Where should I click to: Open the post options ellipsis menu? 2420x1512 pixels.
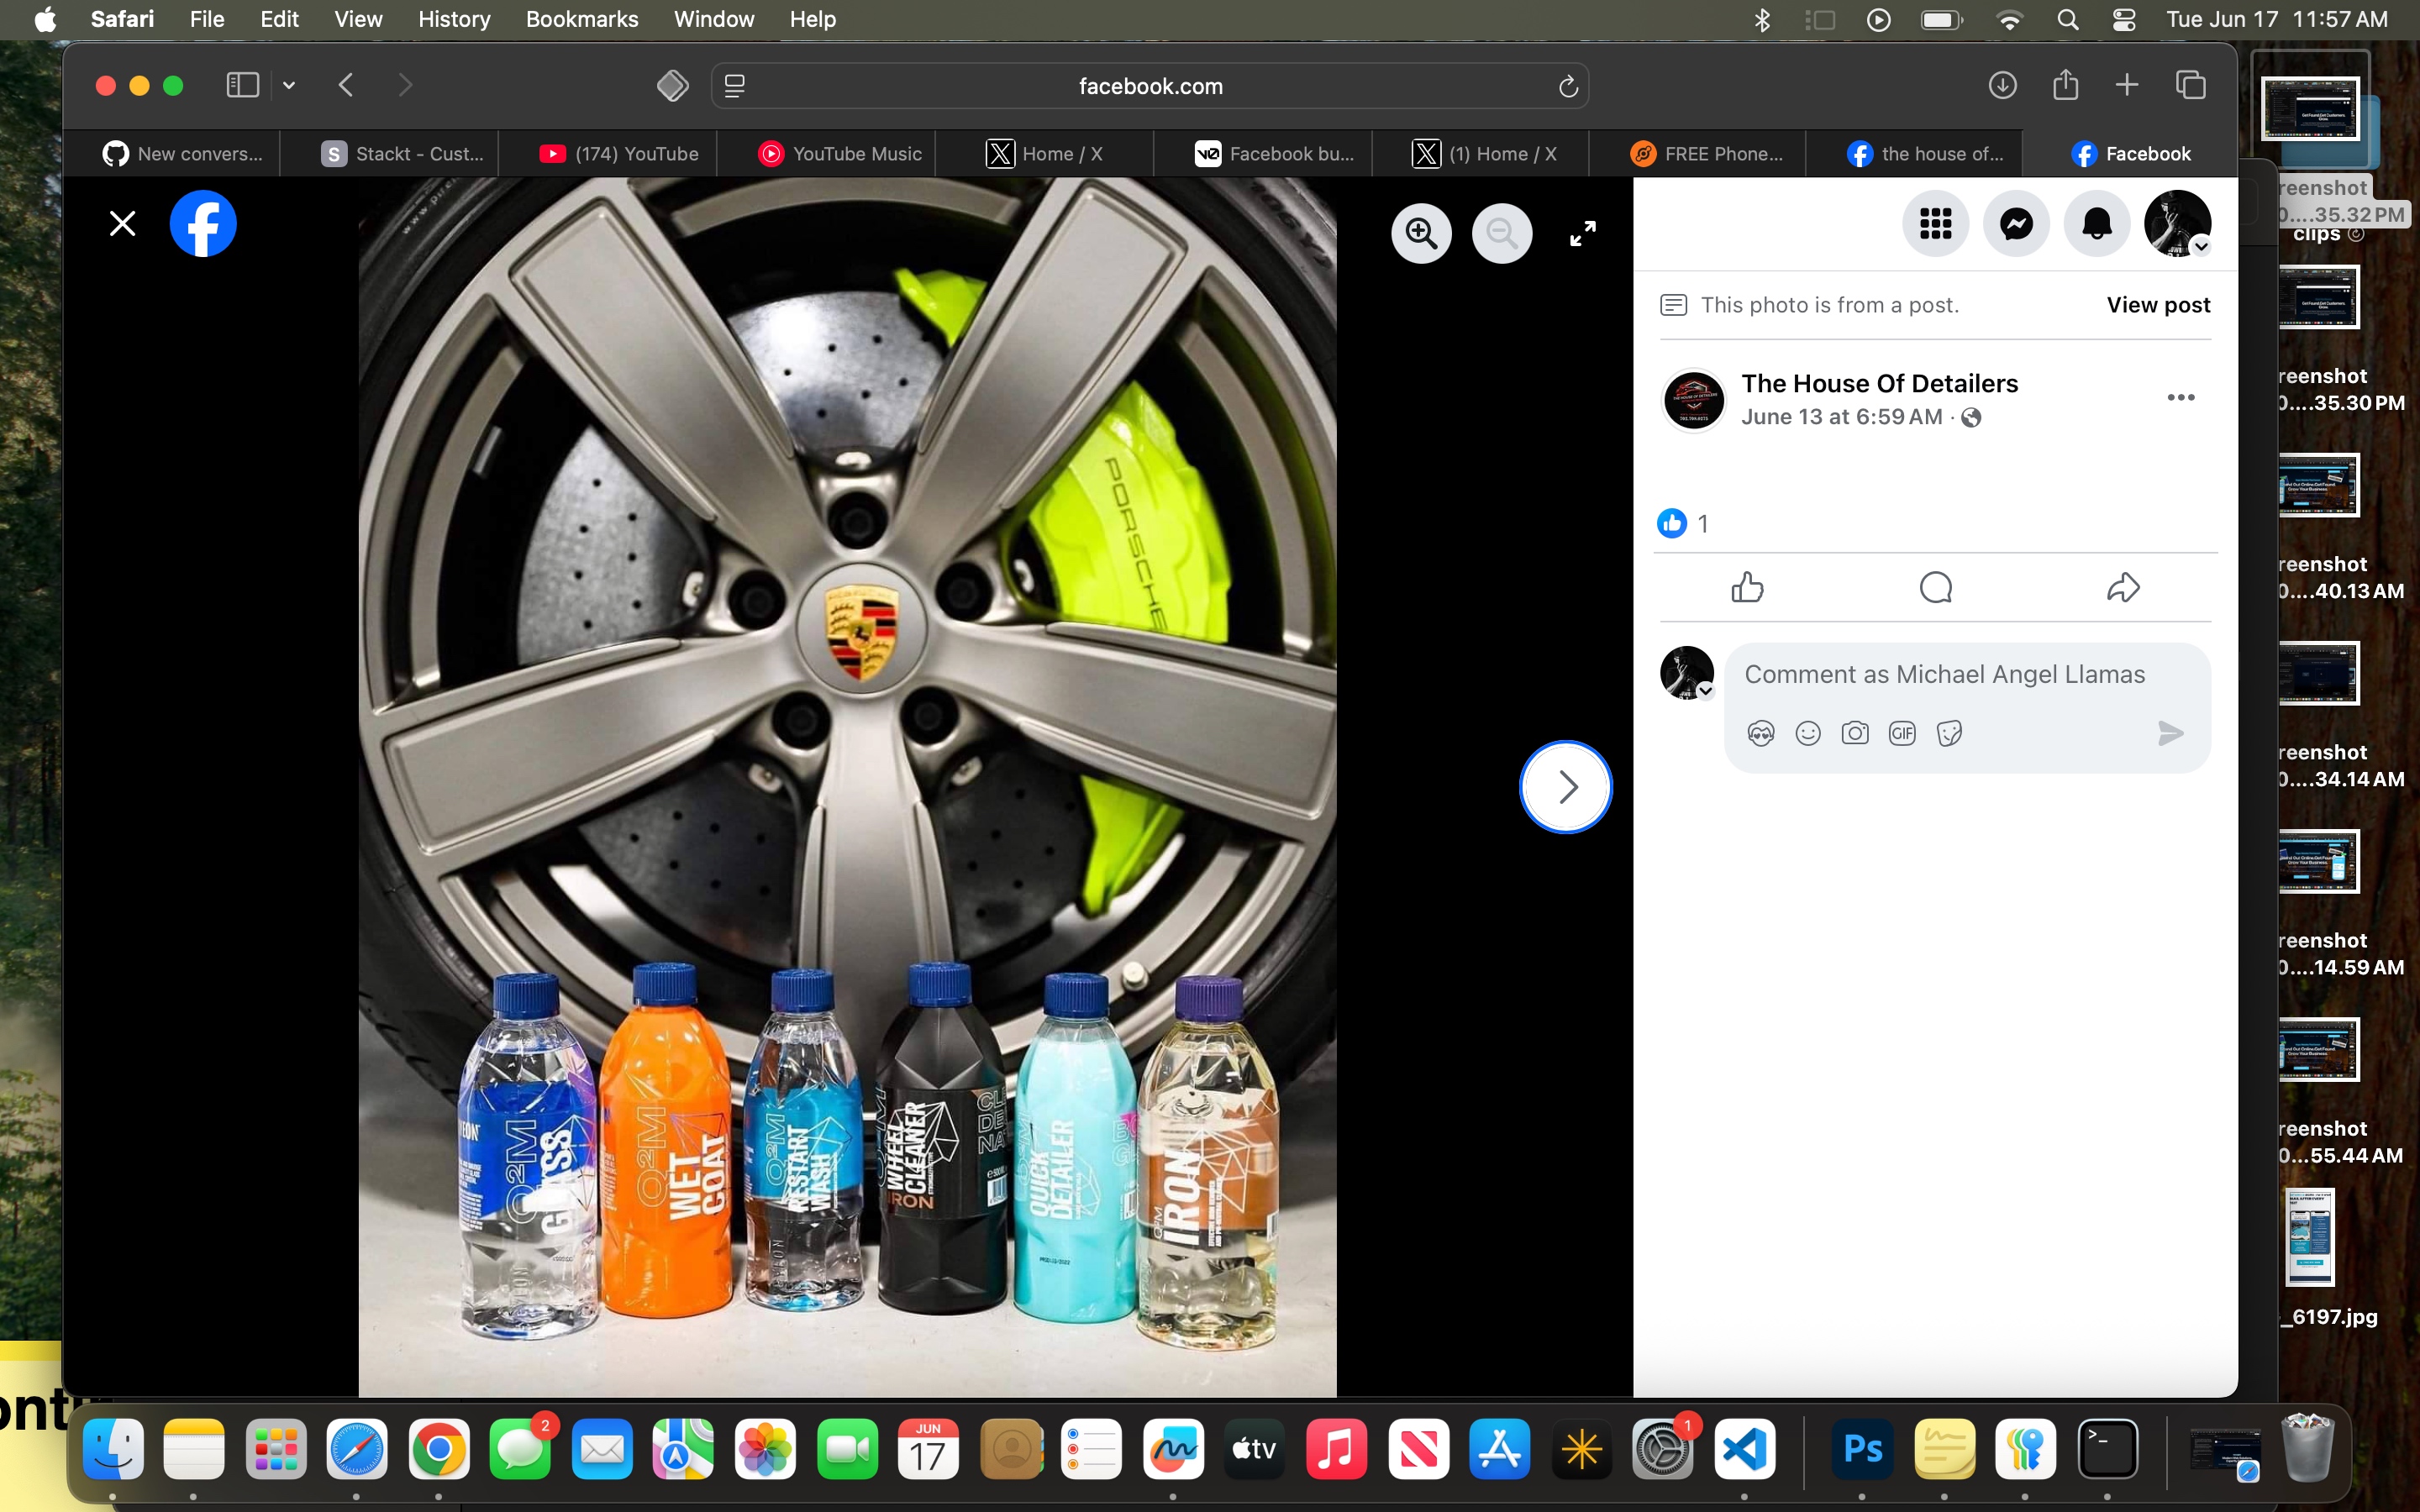[x=2181, y=398]
